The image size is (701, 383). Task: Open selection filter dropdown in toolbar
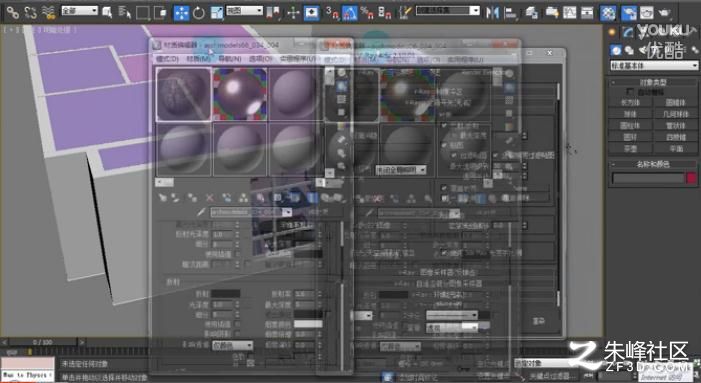pos(79,11)
